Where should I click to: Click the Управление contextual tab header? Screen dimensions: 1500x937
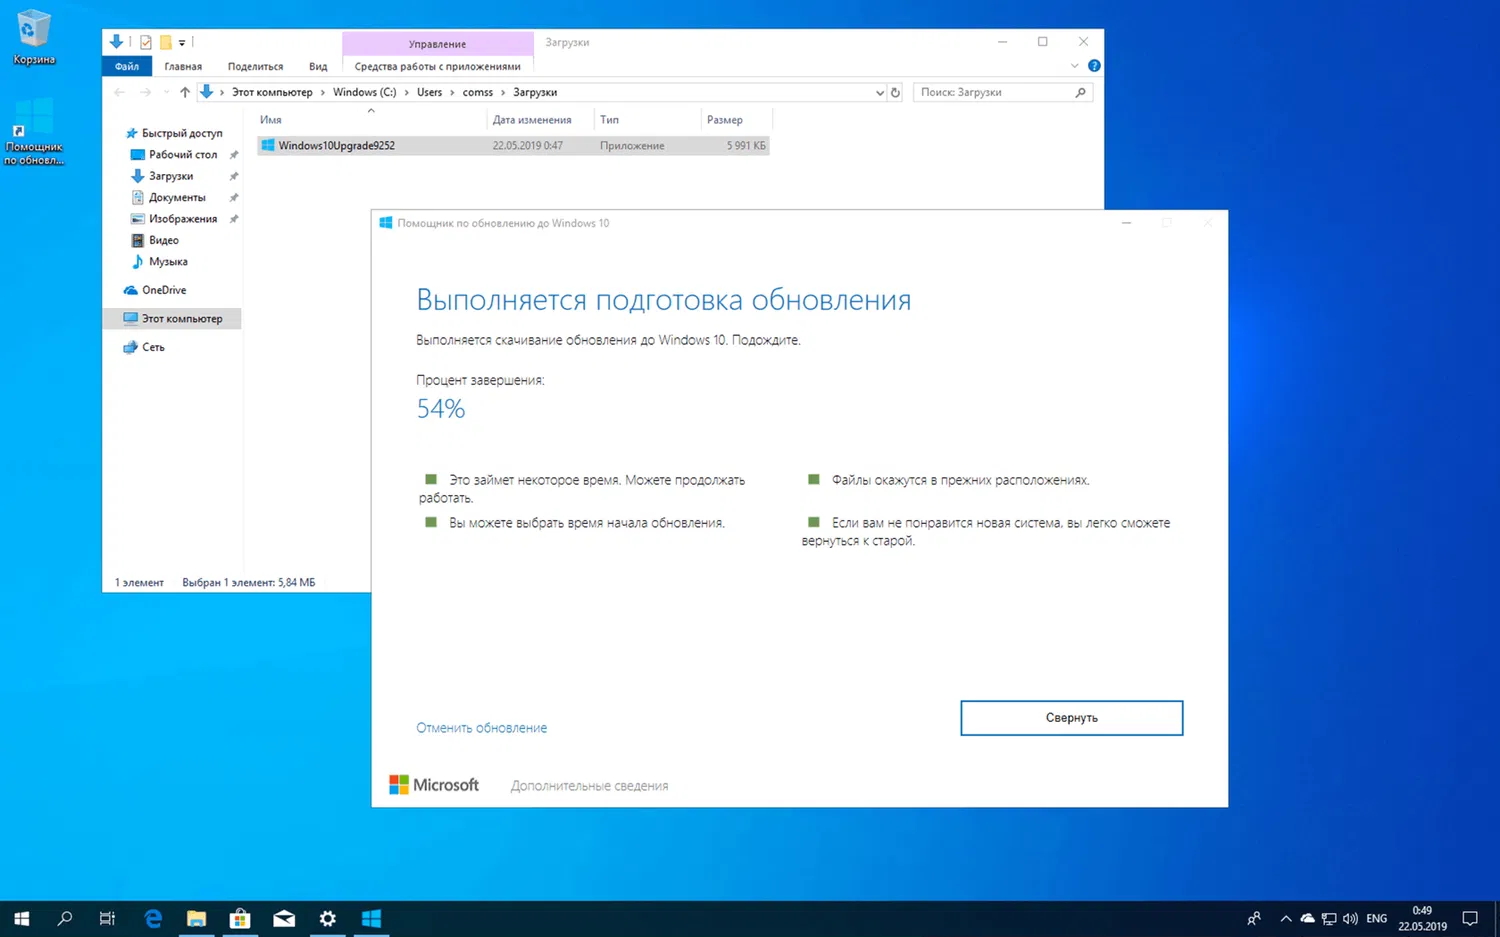tap(437, 44)
